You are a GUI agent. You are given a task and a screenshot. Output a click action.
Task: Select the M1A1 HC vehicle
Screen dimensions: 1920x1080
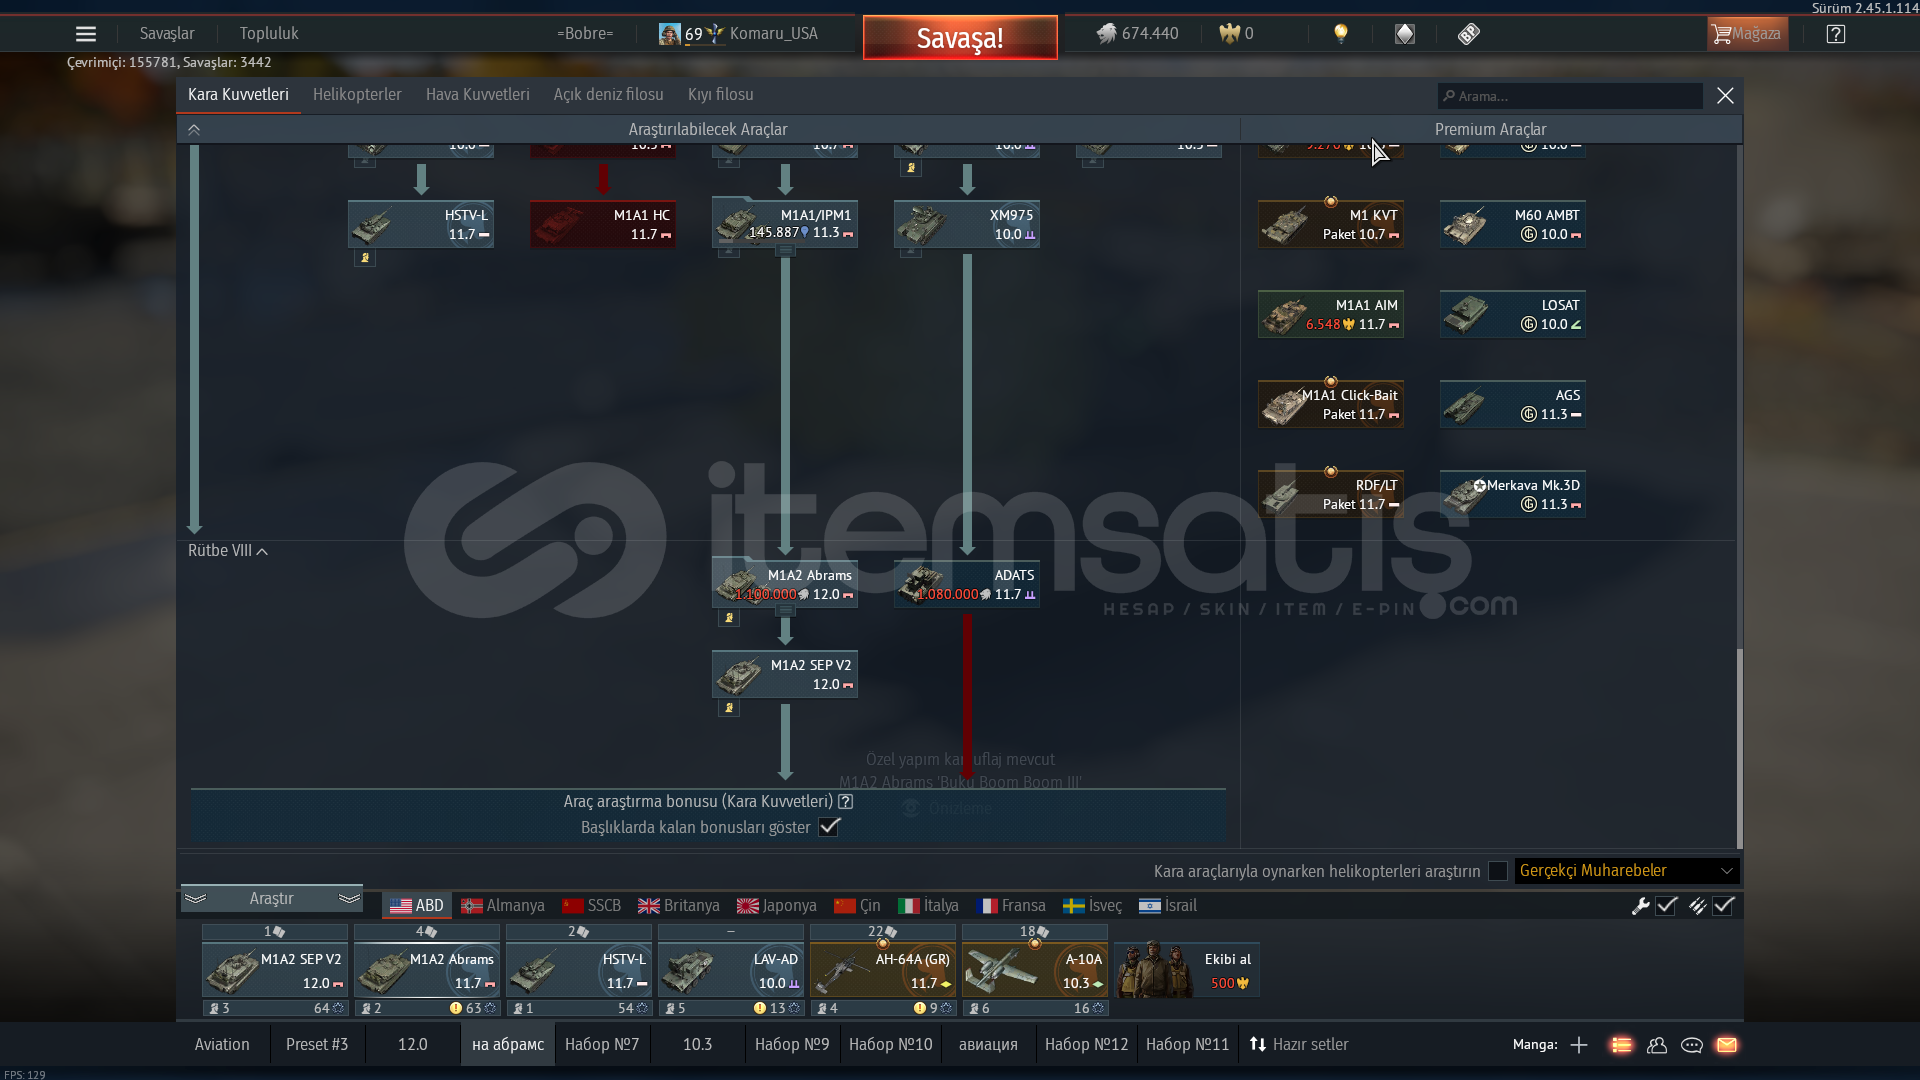pyautogui.click(x=603, y=224)
